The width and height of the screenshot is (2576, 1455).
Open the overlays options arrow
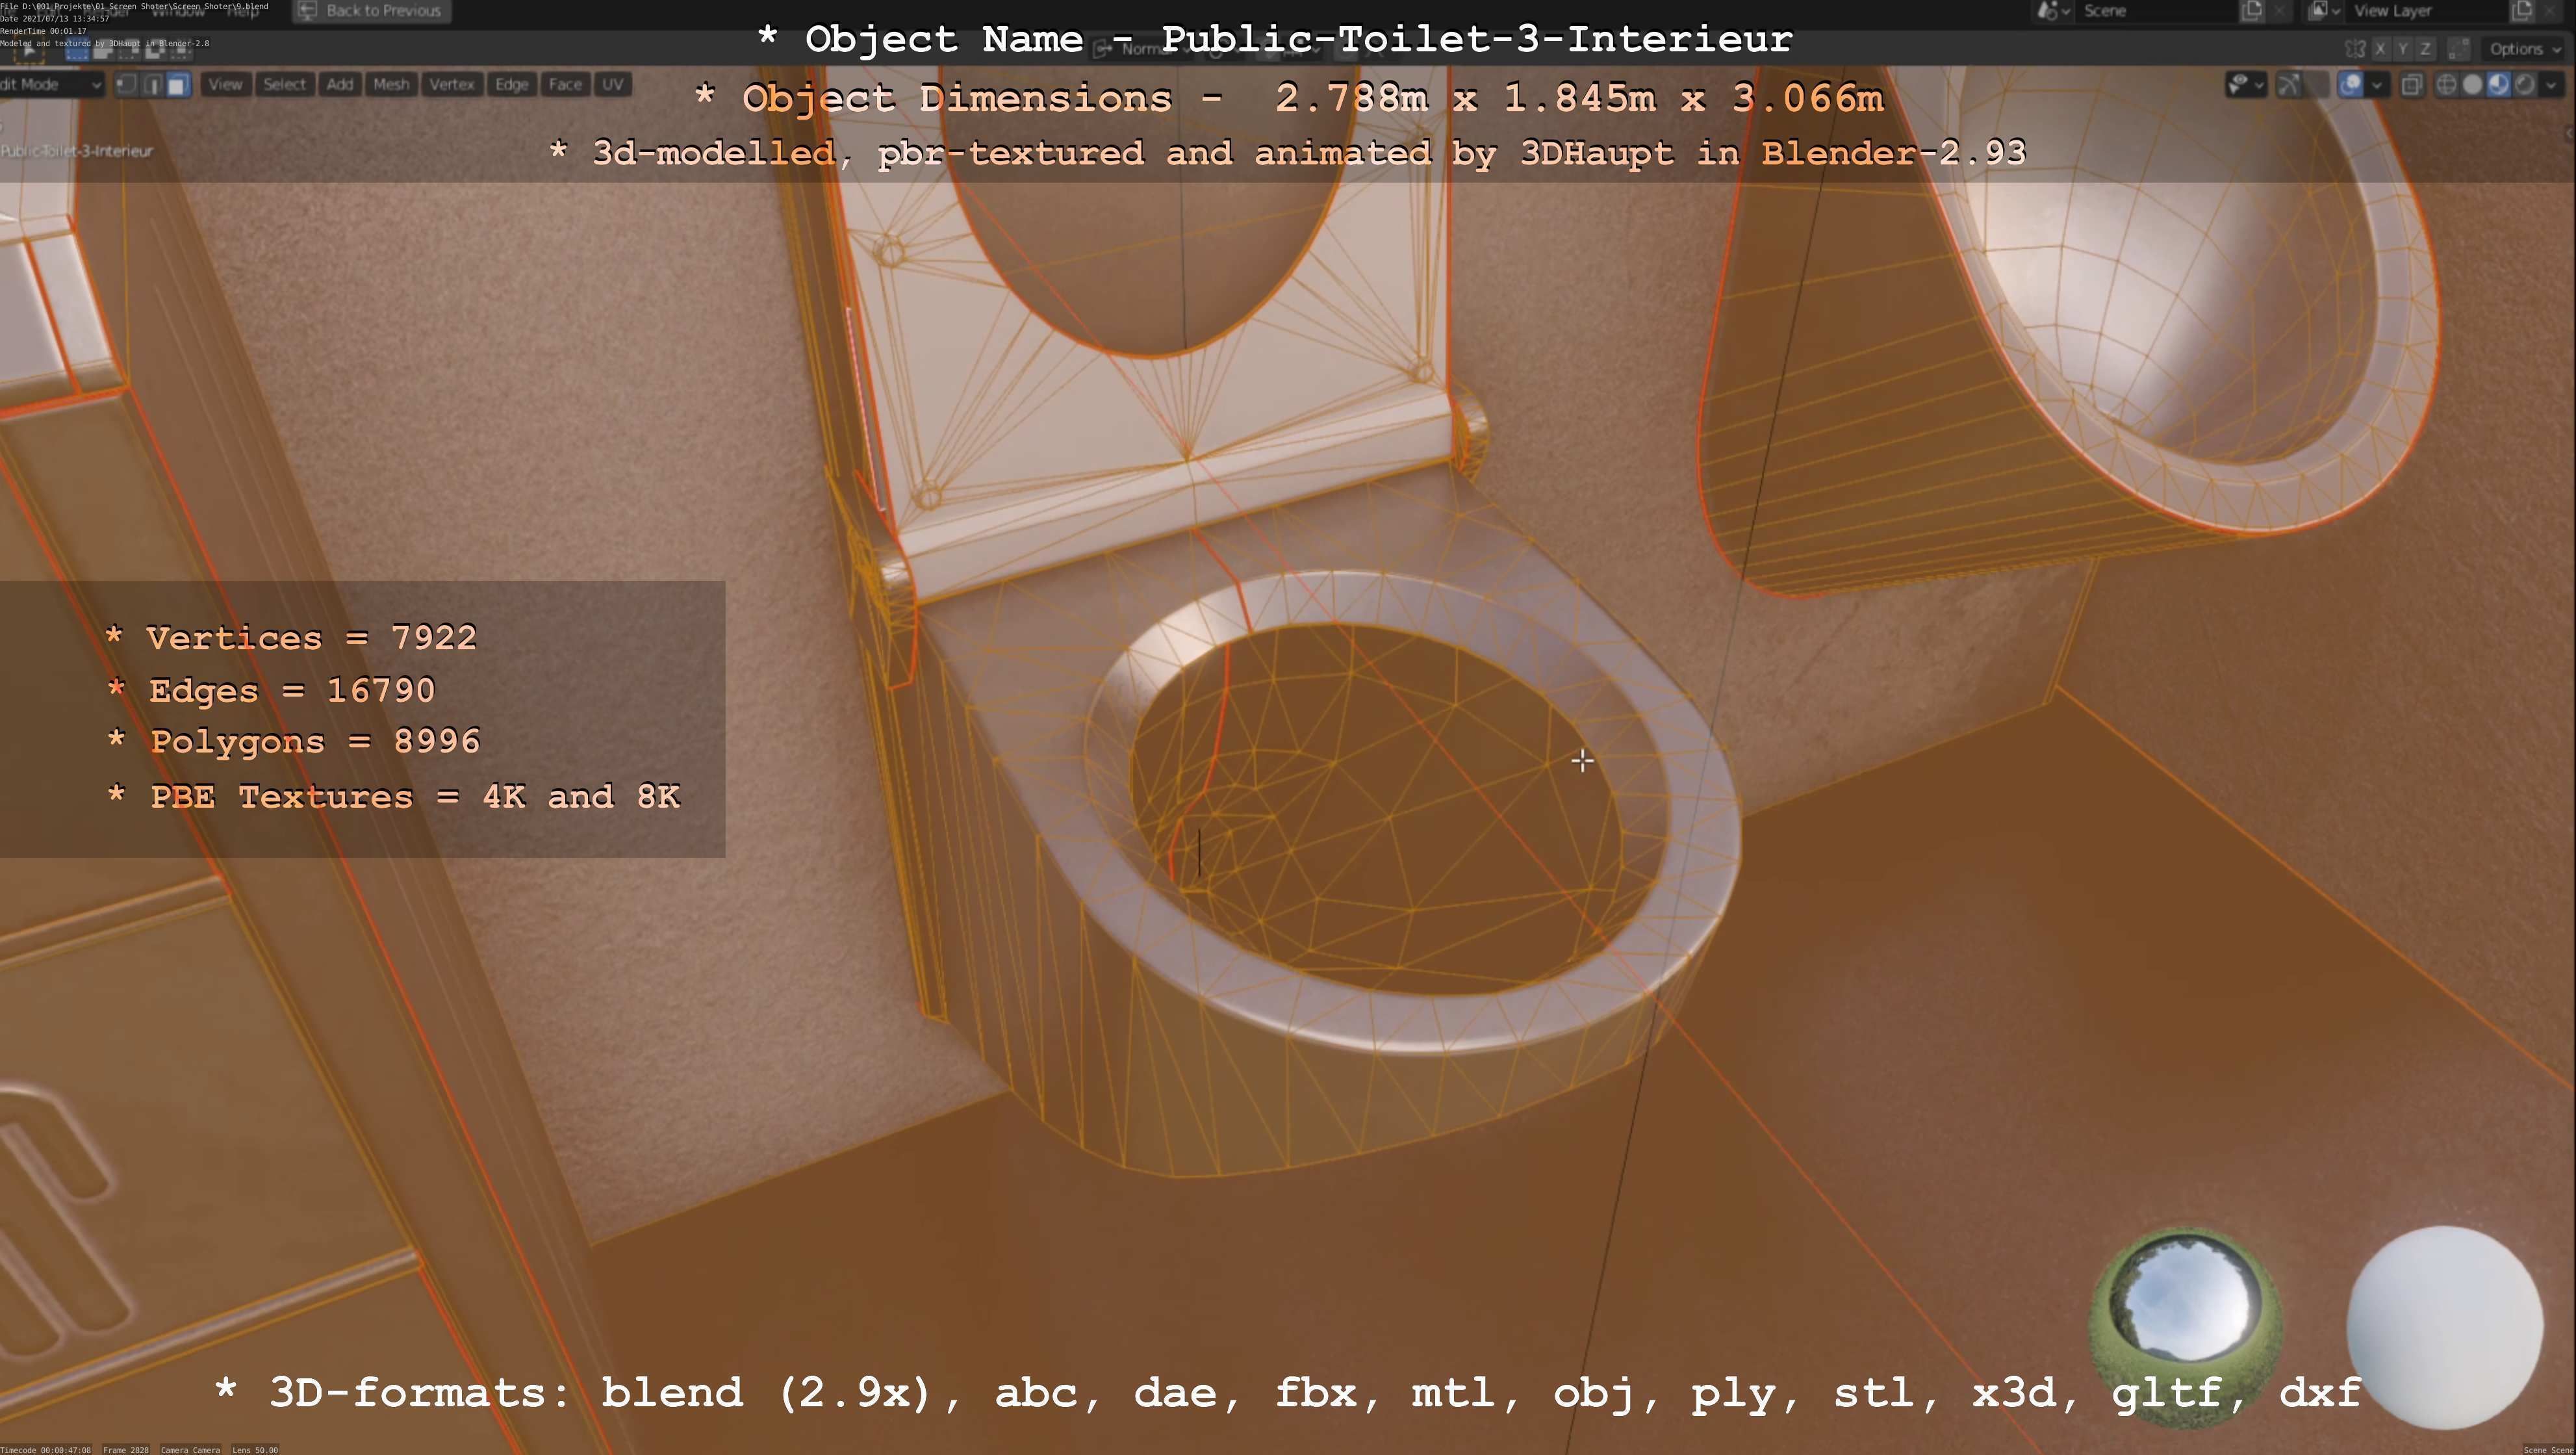[2377, 85]
